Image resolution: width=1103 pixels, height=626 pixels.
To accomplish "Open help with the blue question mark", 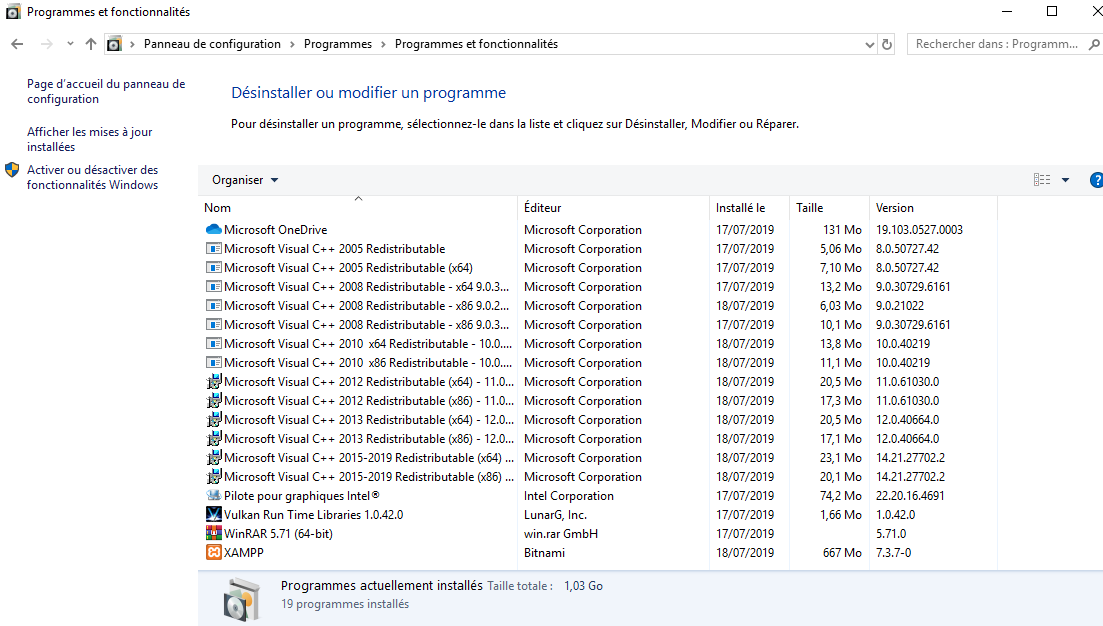I will 1096,180.
